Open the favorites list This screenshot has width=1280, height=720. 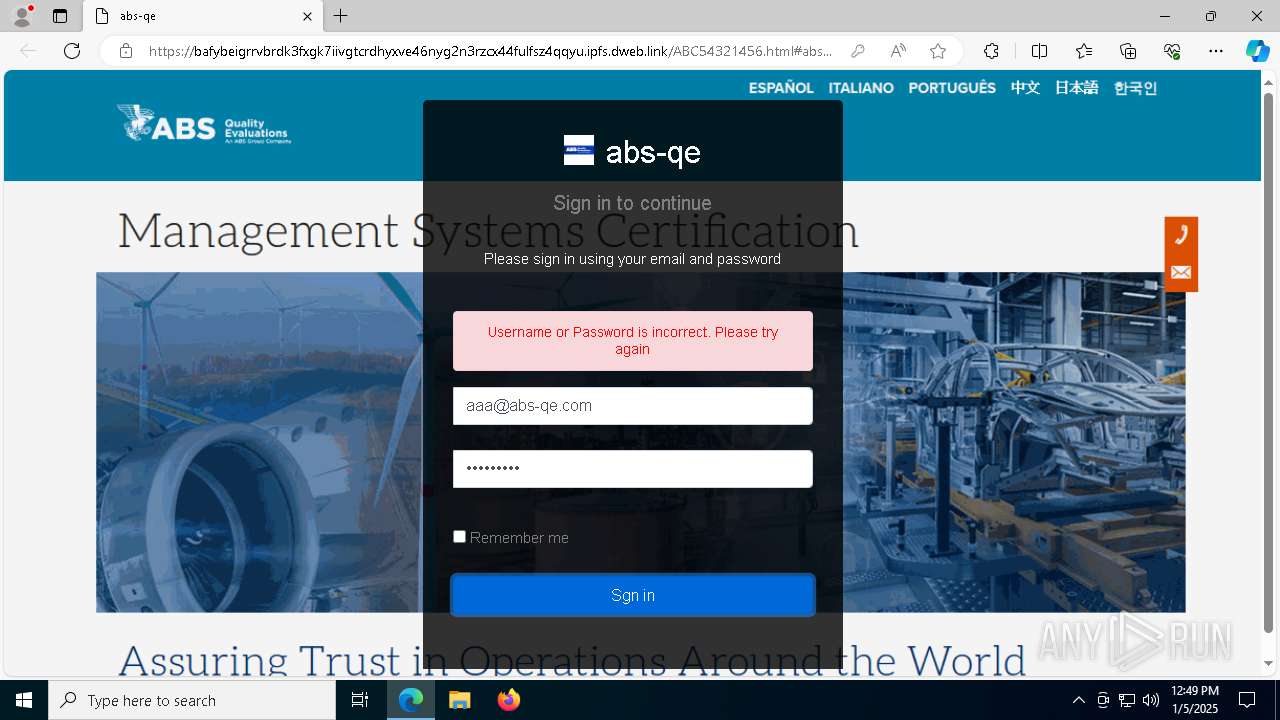pos(1084,51)
